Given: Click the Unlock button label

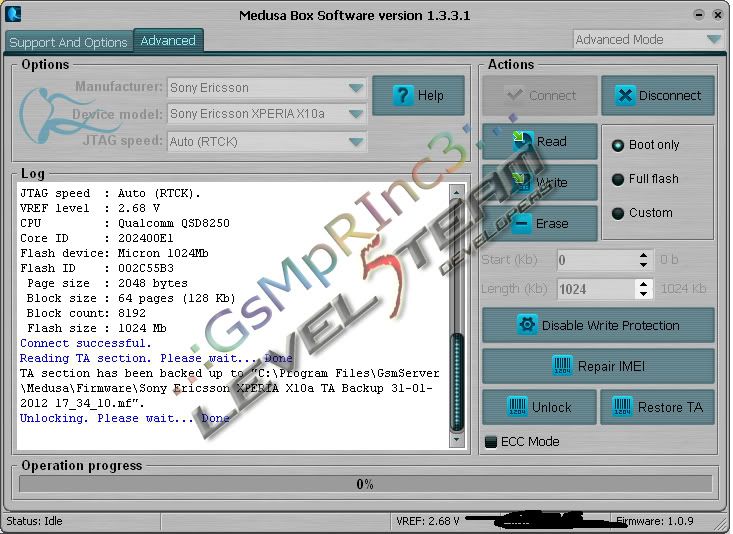Looking at the screenshot, I should point(552,407).
